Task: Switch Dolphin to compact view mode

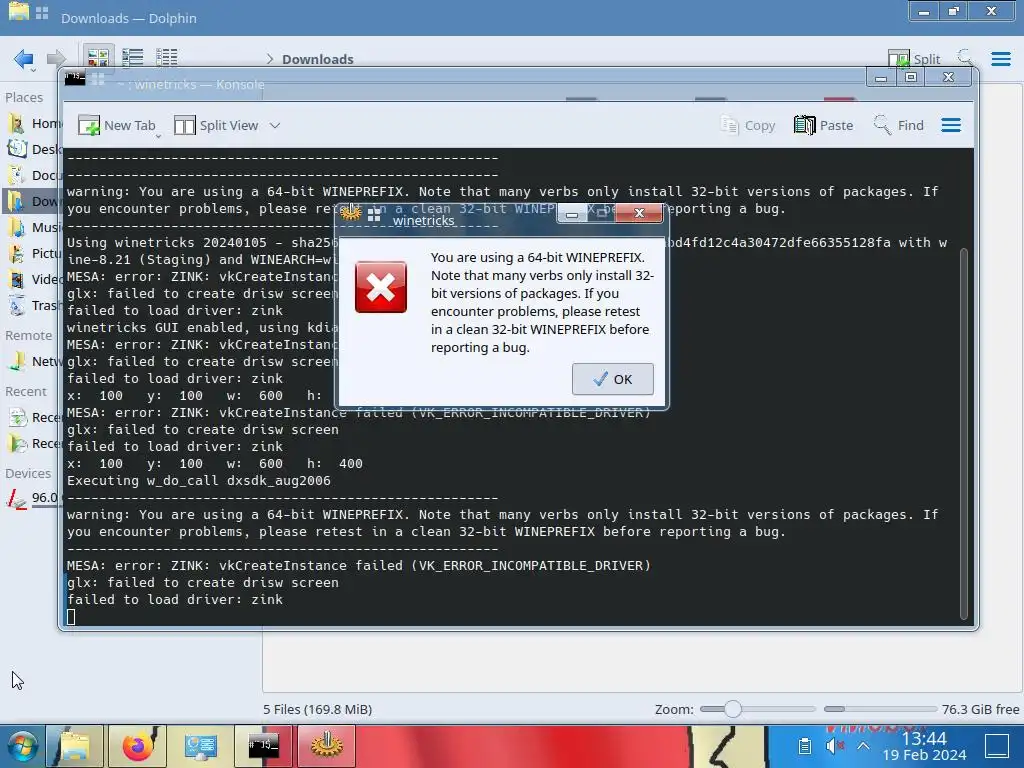Action: pyautogui.click(x=133, y=58)
